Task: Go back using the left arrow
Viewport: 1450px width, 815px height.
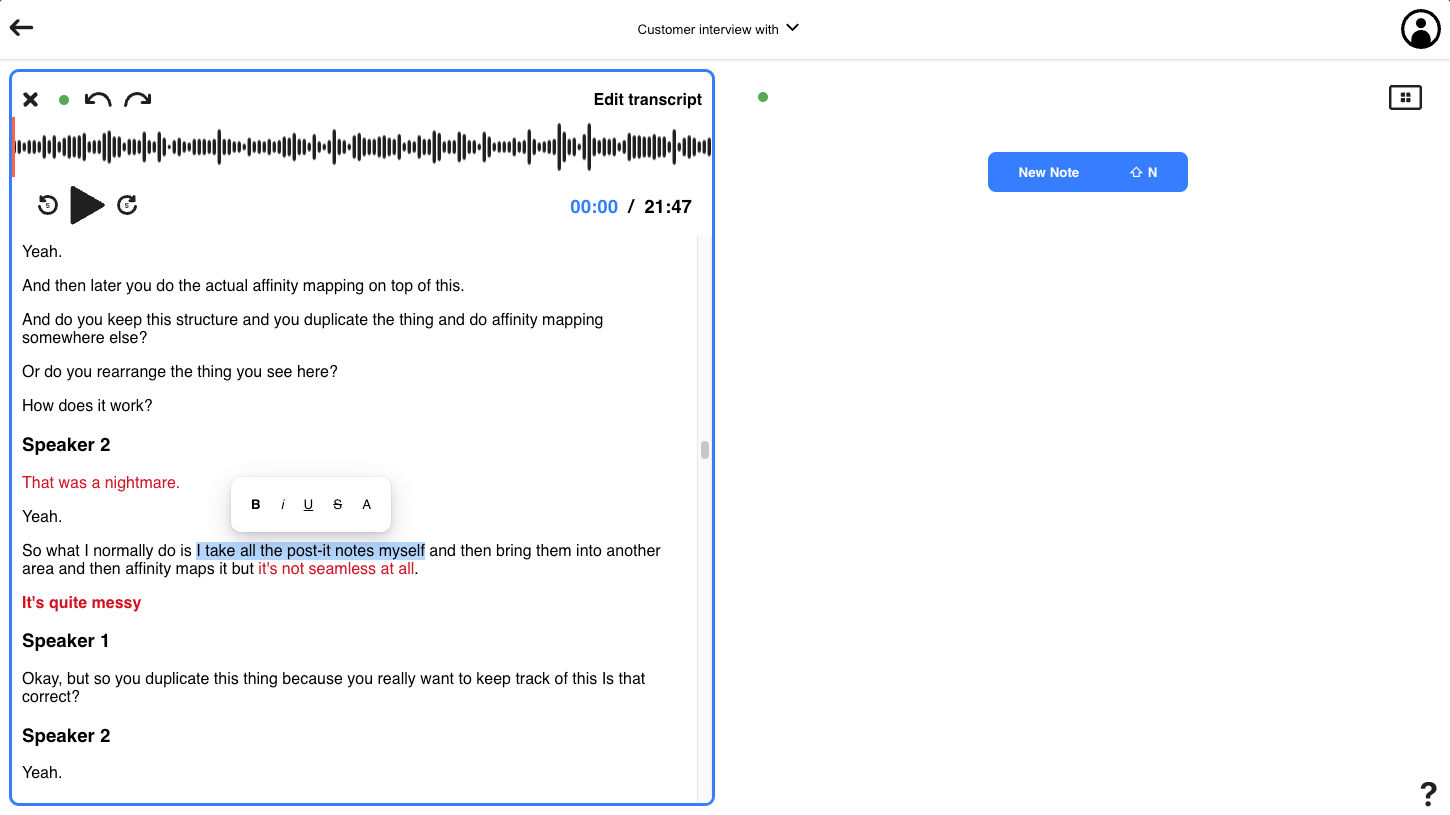Action: coord(21,28)
